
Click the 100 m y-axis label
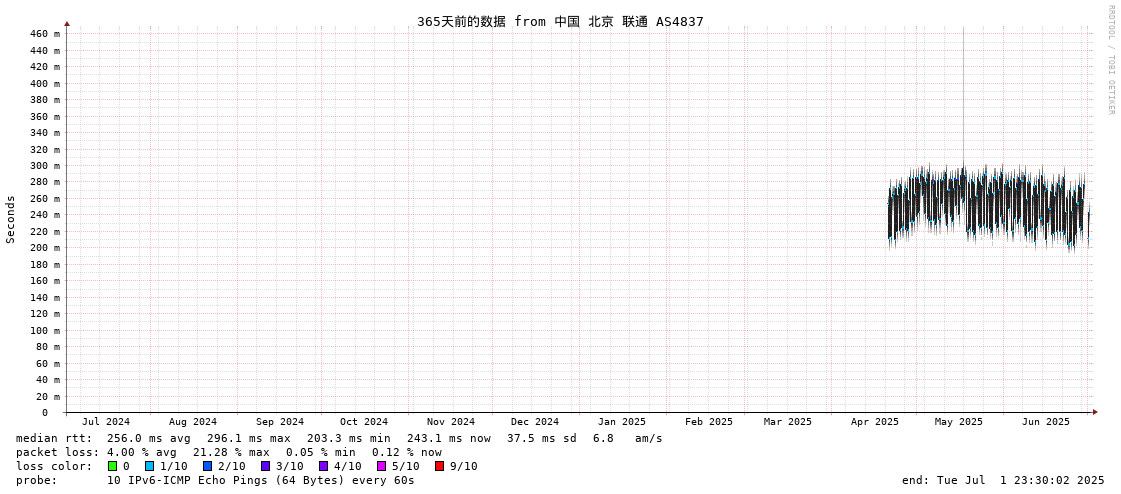tap(45, 330)
